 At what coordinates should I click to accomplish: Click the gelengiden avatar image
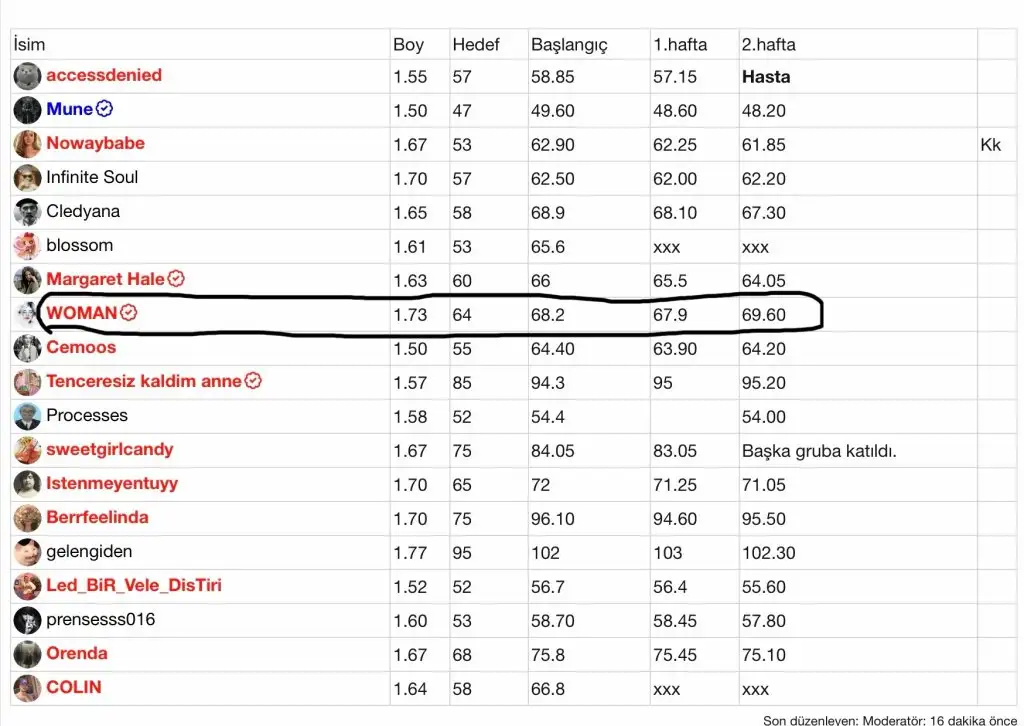(x=27, y=552)
